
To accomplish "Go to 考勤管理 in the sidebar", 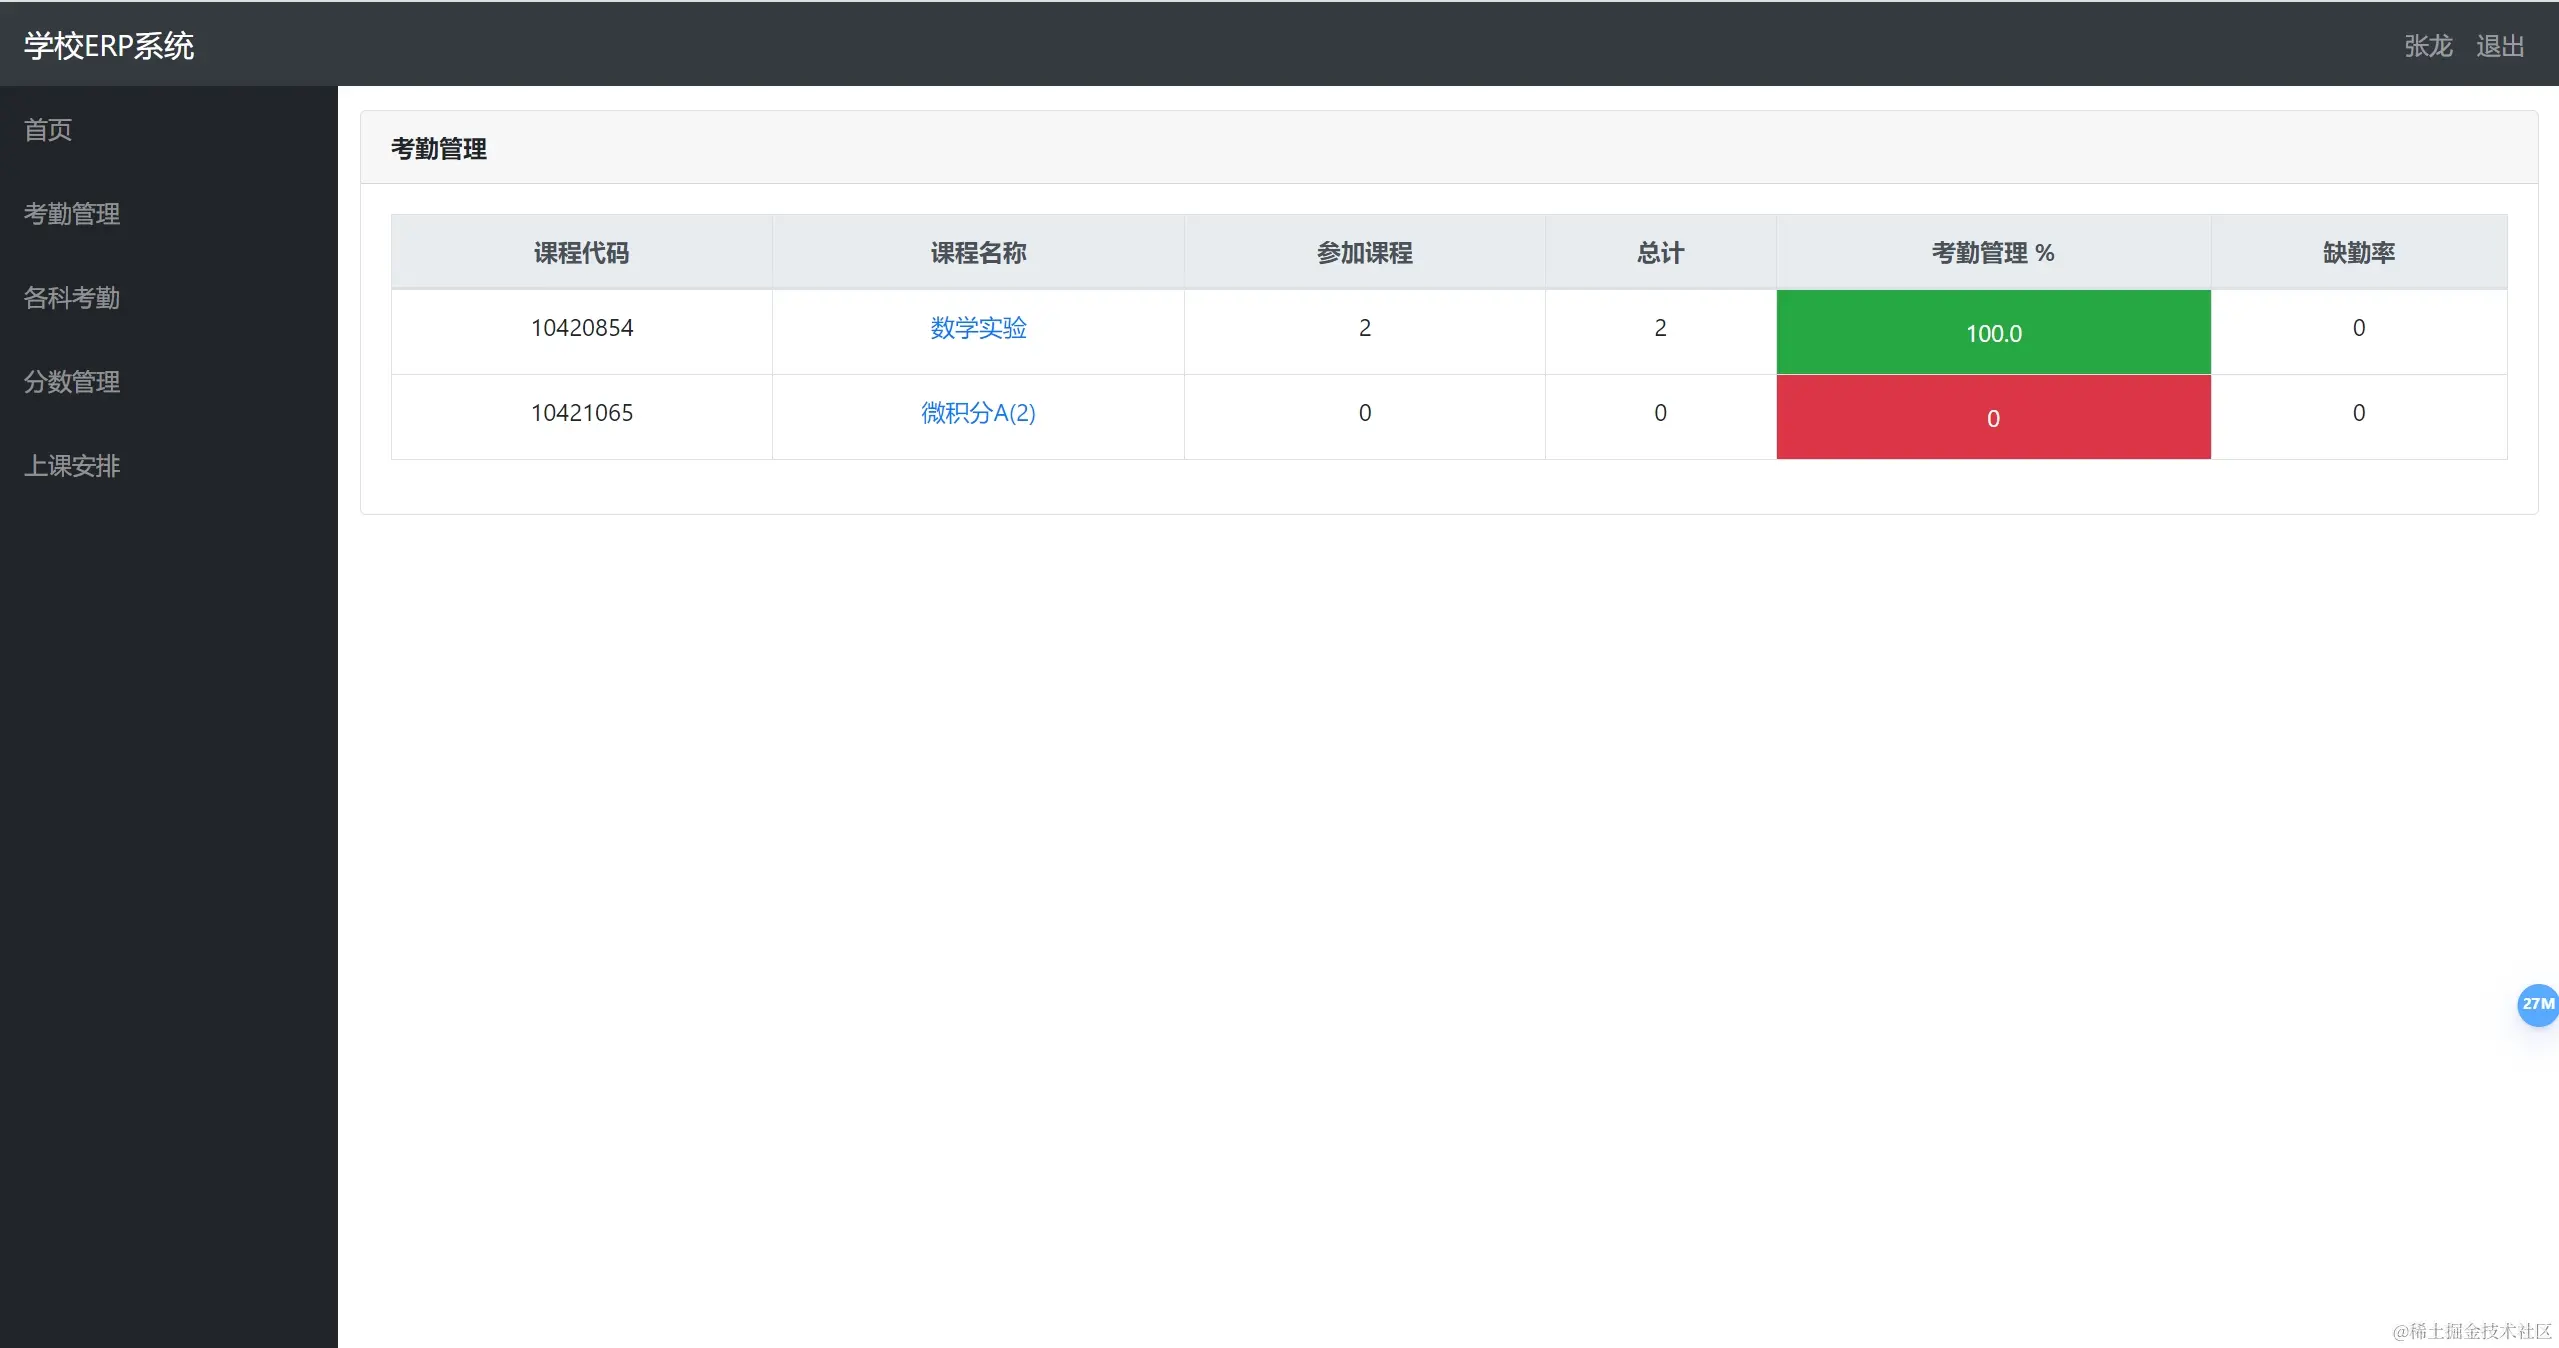I will [x=72, y=214].
